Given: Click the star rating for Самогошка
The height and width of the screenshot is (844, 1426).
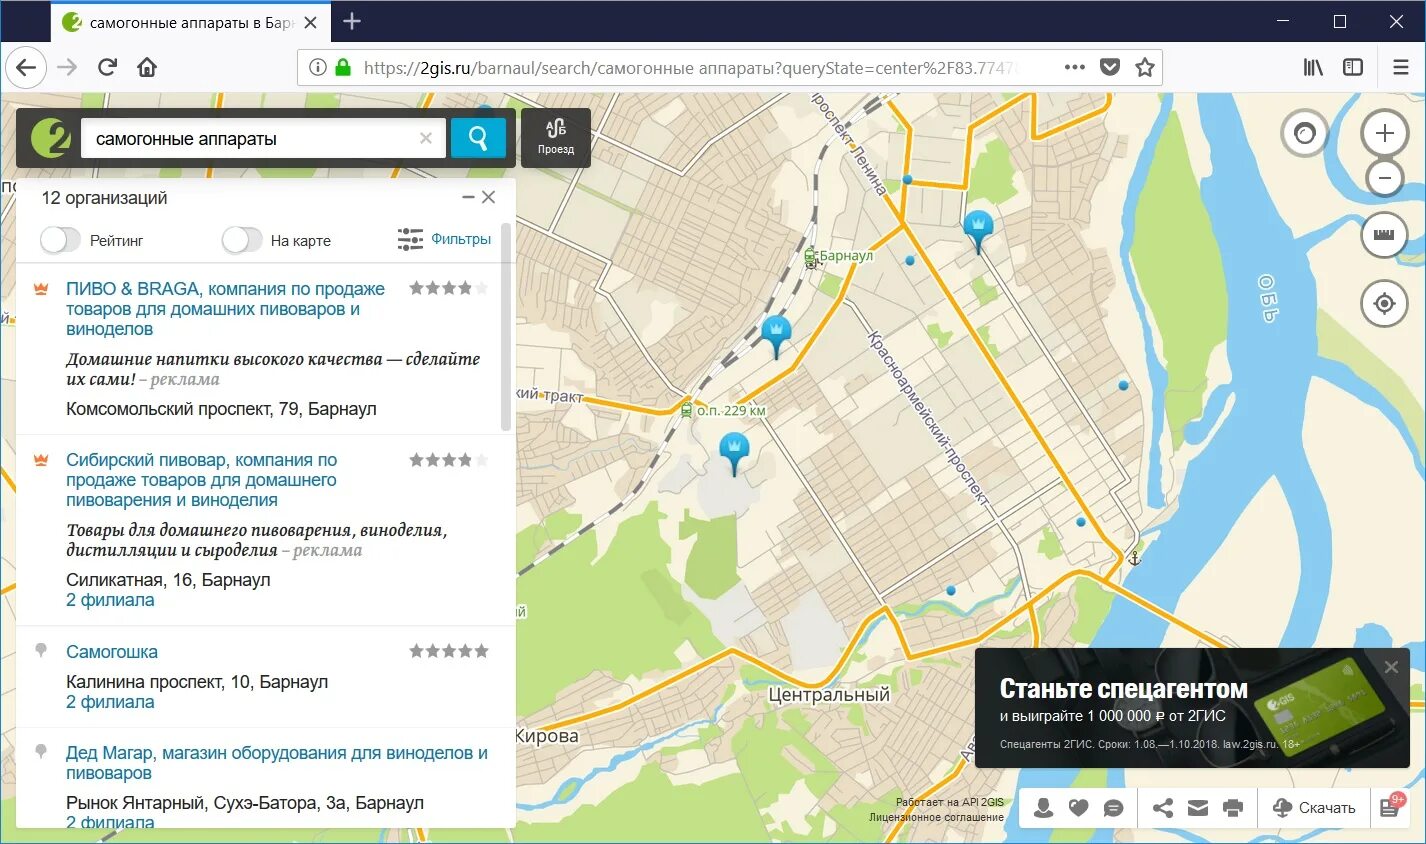Looking at the screenshot, I should pos(449,651).
